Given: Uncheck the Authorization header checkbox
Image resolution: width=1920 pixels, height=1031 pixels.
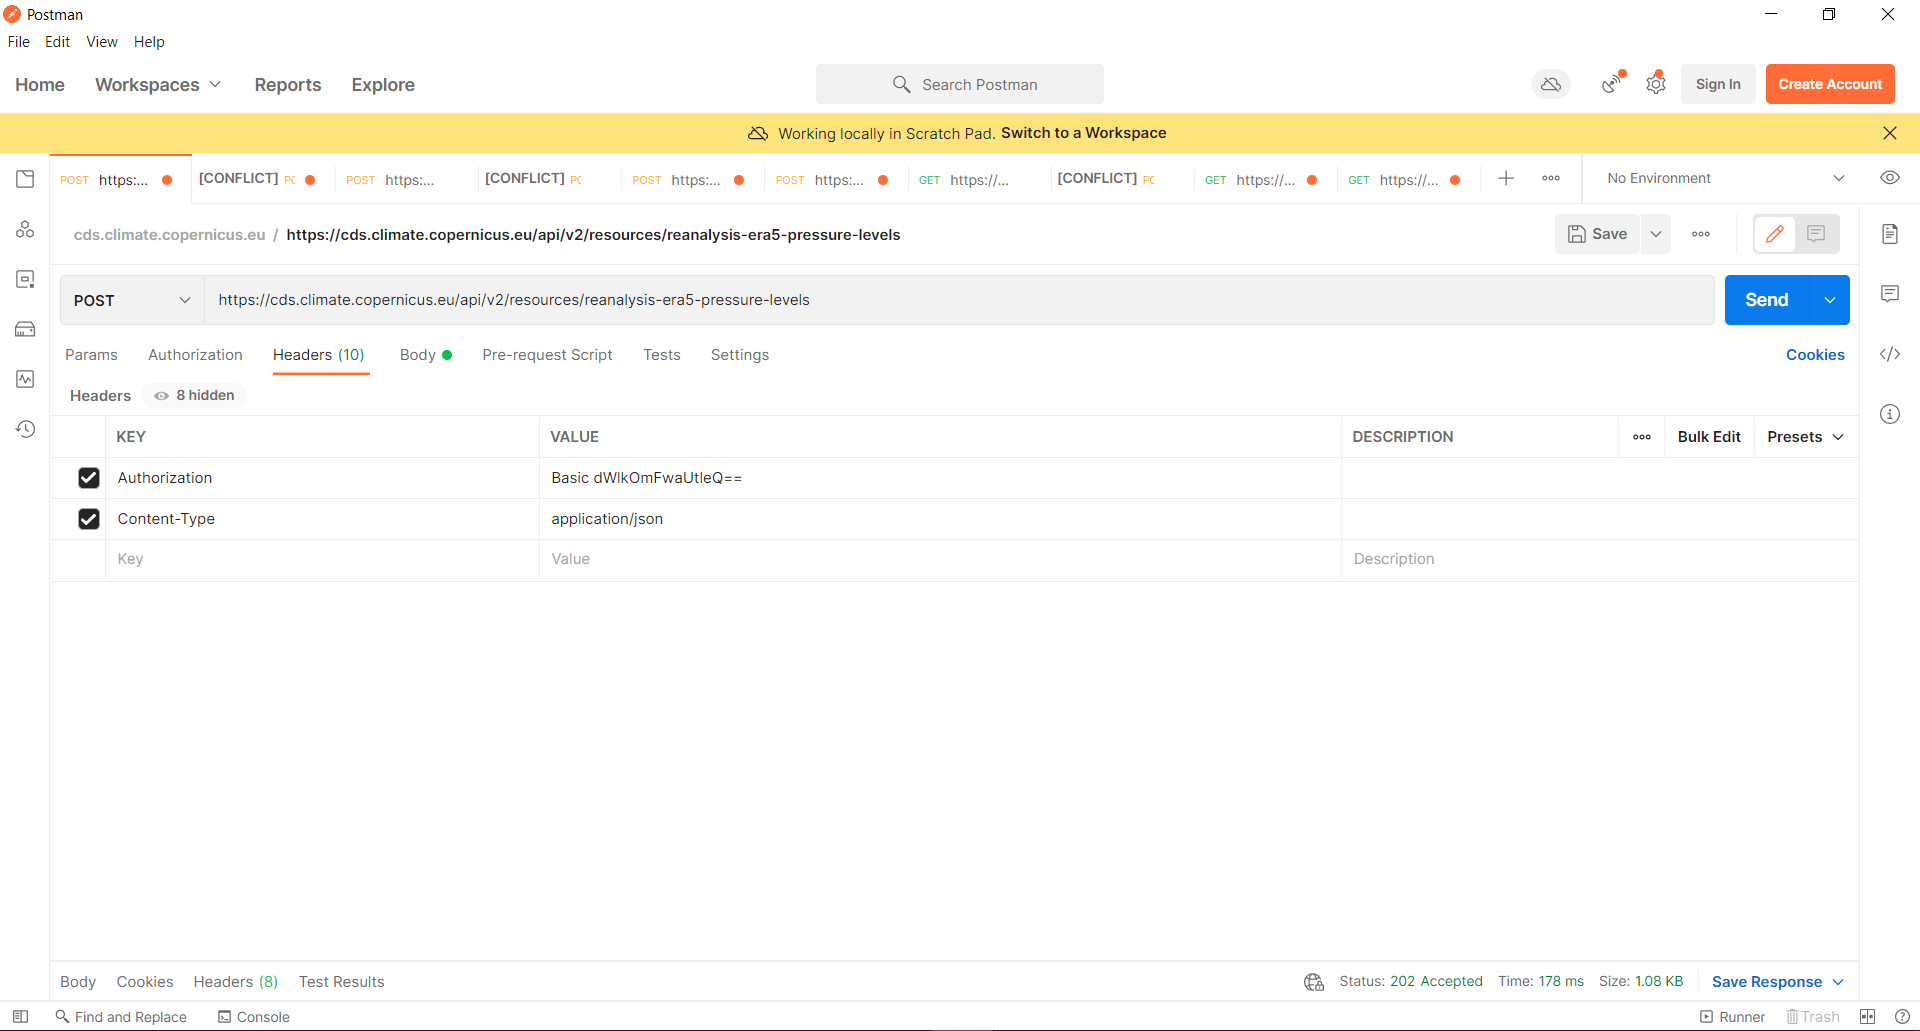Looking at the screenshot, I should coord(89,478).
